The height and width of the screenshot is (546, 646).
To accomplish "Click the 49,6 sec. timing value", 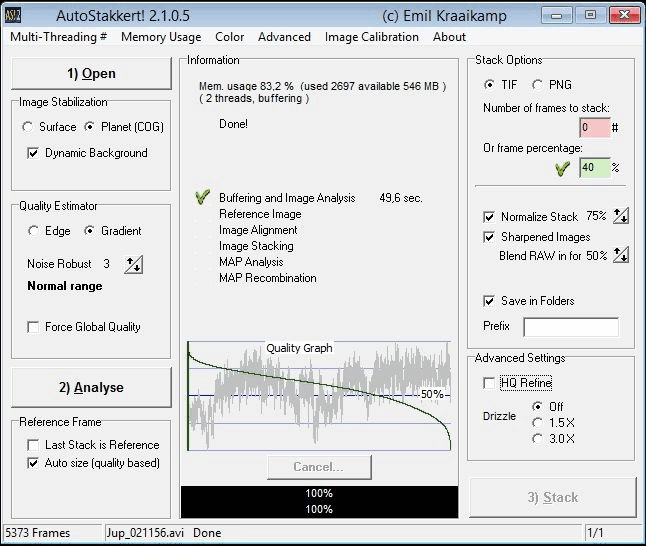I will 400,198.
